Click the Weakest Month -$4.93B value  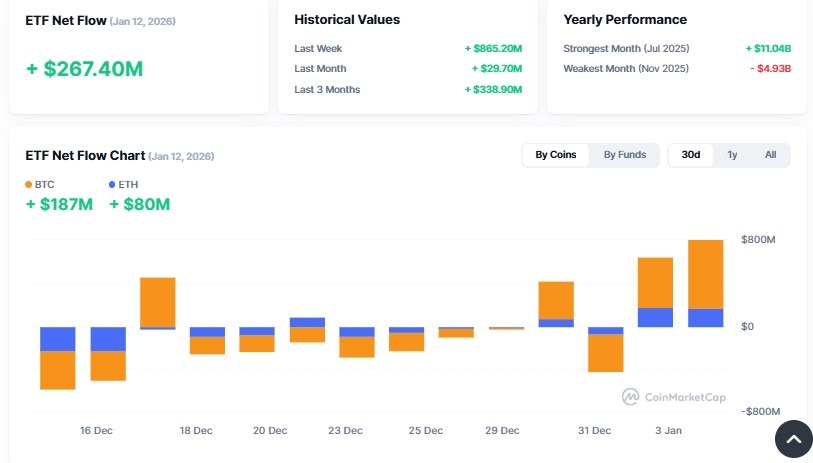[x=770, y=69]
